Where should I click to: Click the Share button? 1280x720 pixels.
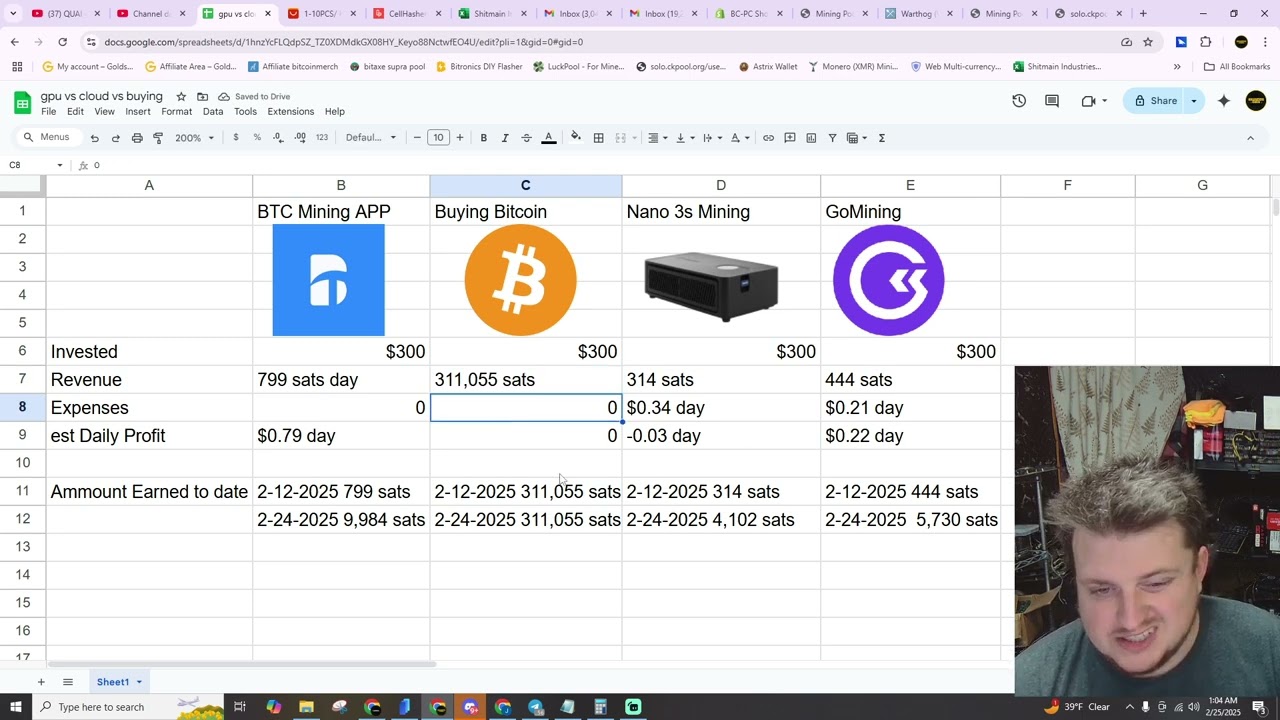[1155, 101]
